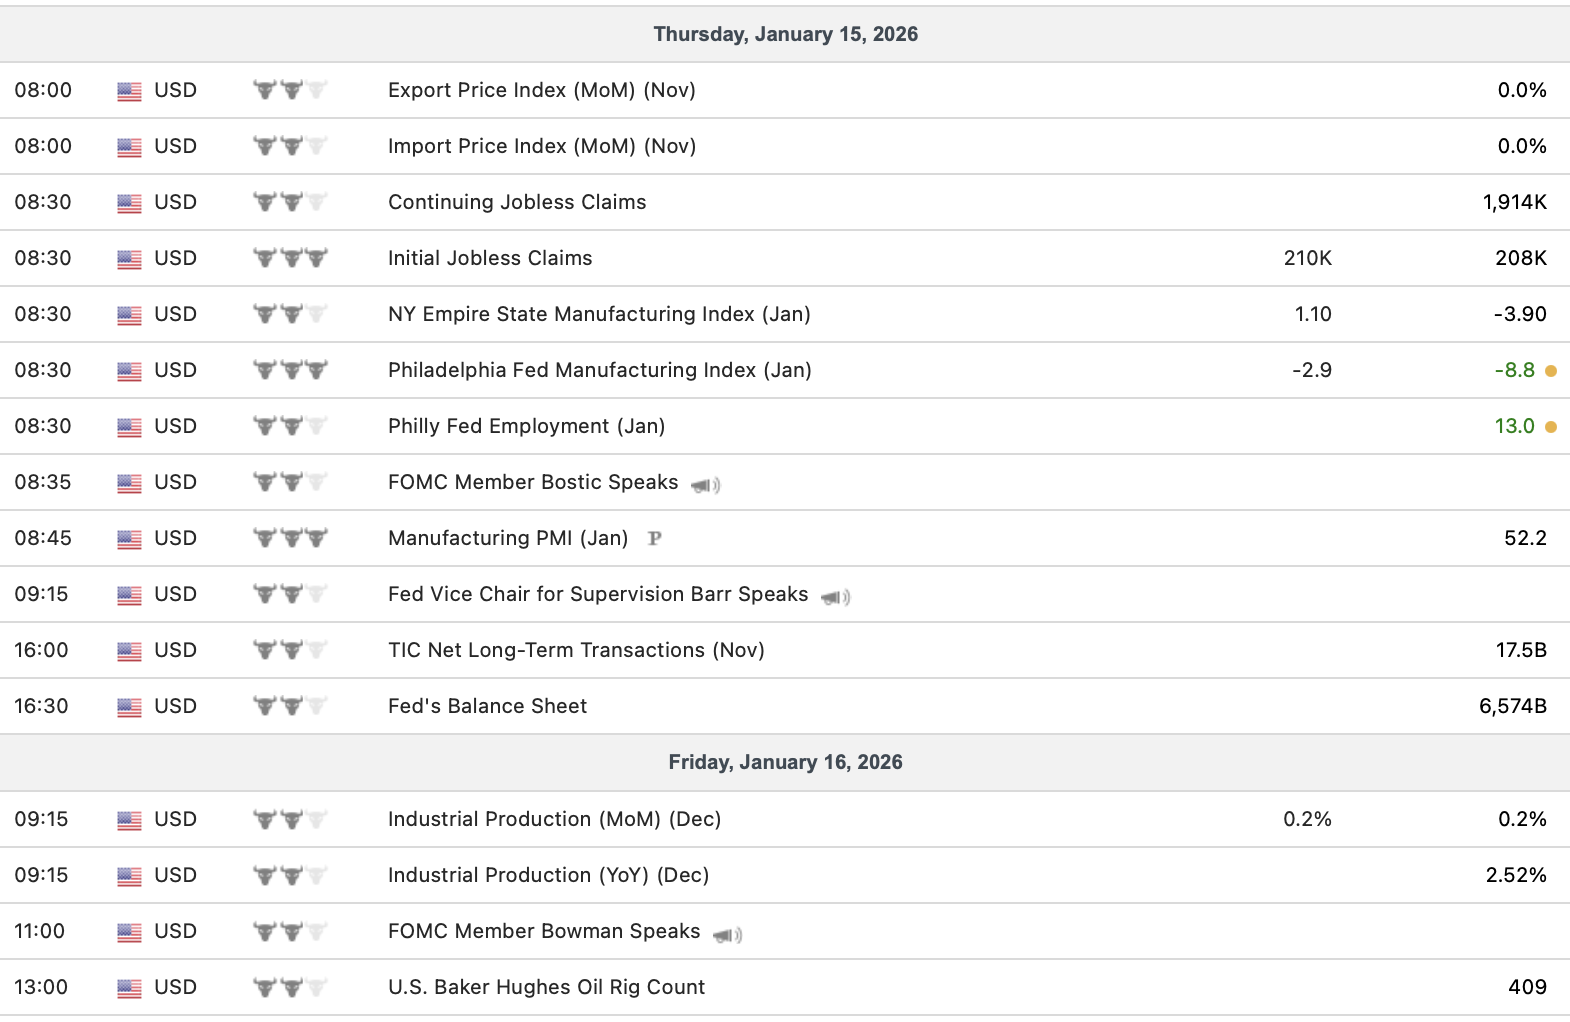The image size is (1570, 1022).
Task: Click the Thursday, January 15, 2026 date header
Action: point(785,34)
